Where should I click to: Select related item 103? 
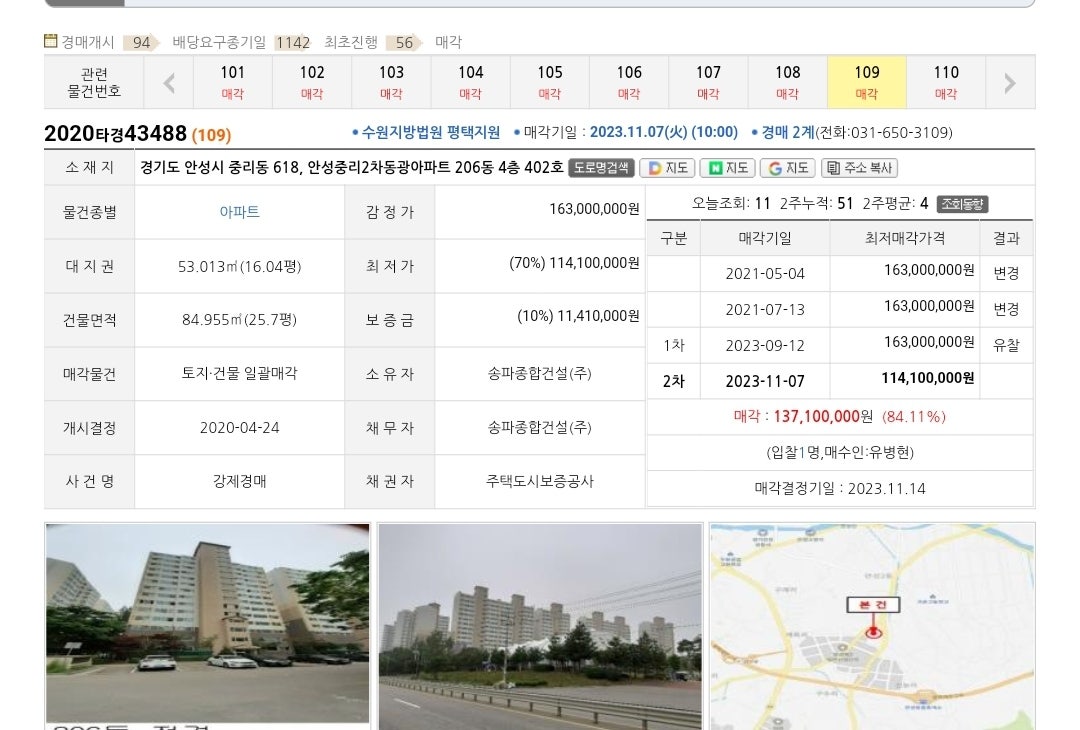(391, 82)
